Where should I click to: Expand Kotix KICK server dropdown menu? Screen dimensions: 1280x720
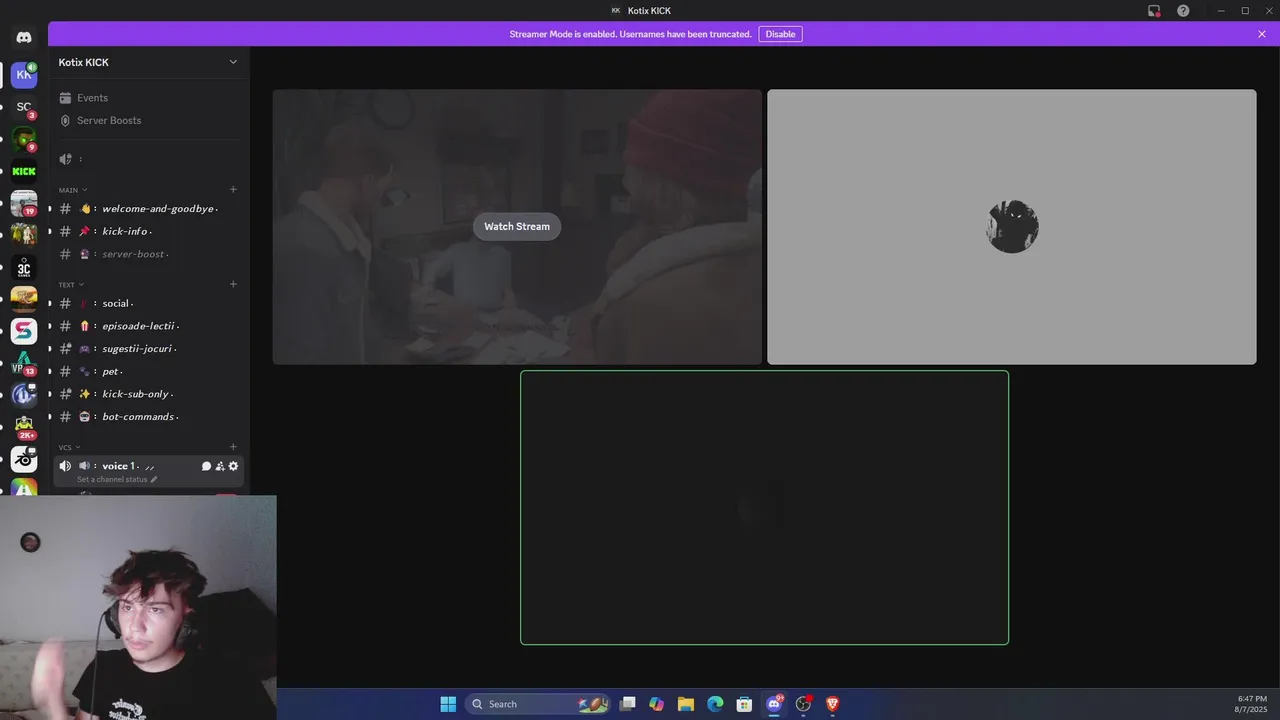click(233, 62)
